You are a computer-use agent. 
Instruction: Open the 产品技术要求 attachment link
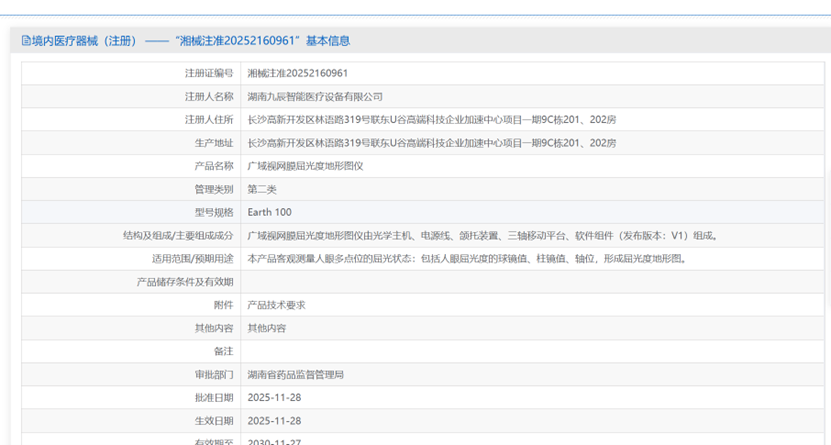click(276, 305)
